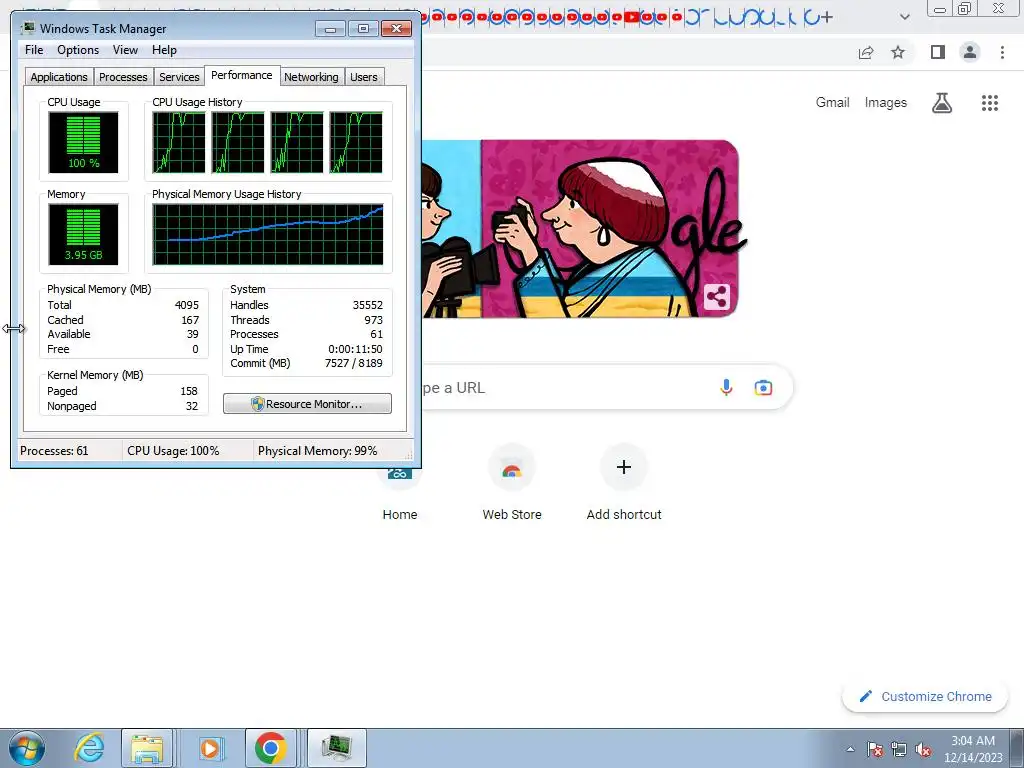Click the muted volume tray icon
The height and width of the screenshot is (768, 1024).
[923, 749]
